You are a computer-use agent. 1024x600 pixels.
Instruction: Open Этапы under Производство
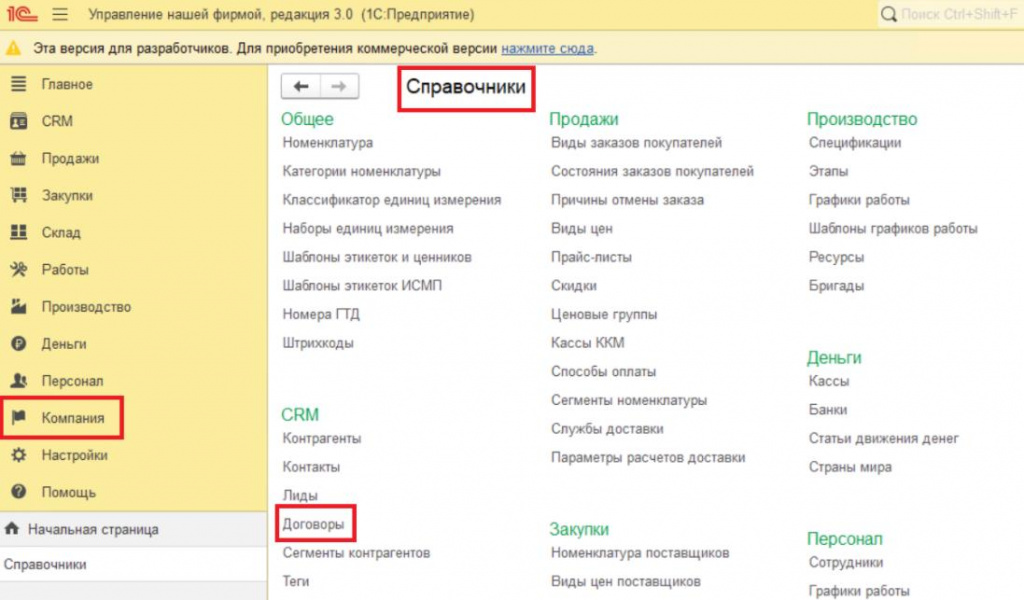(828, 171)
